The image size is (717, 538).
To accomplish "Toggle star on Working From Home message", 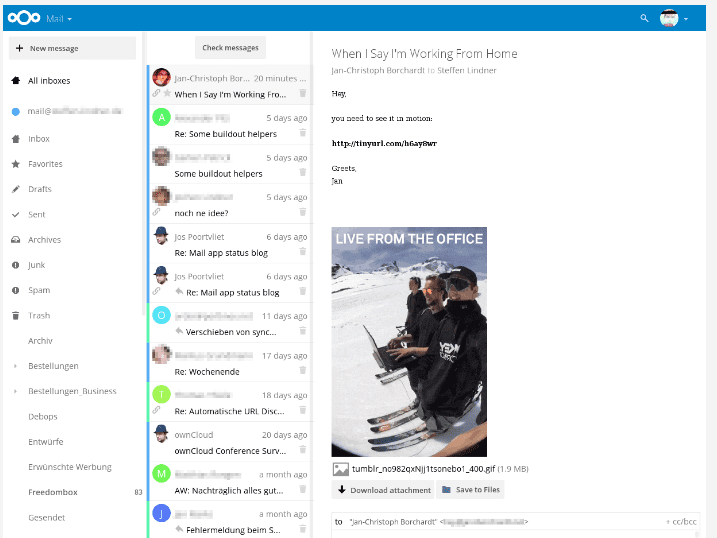I will coord(167,93).
